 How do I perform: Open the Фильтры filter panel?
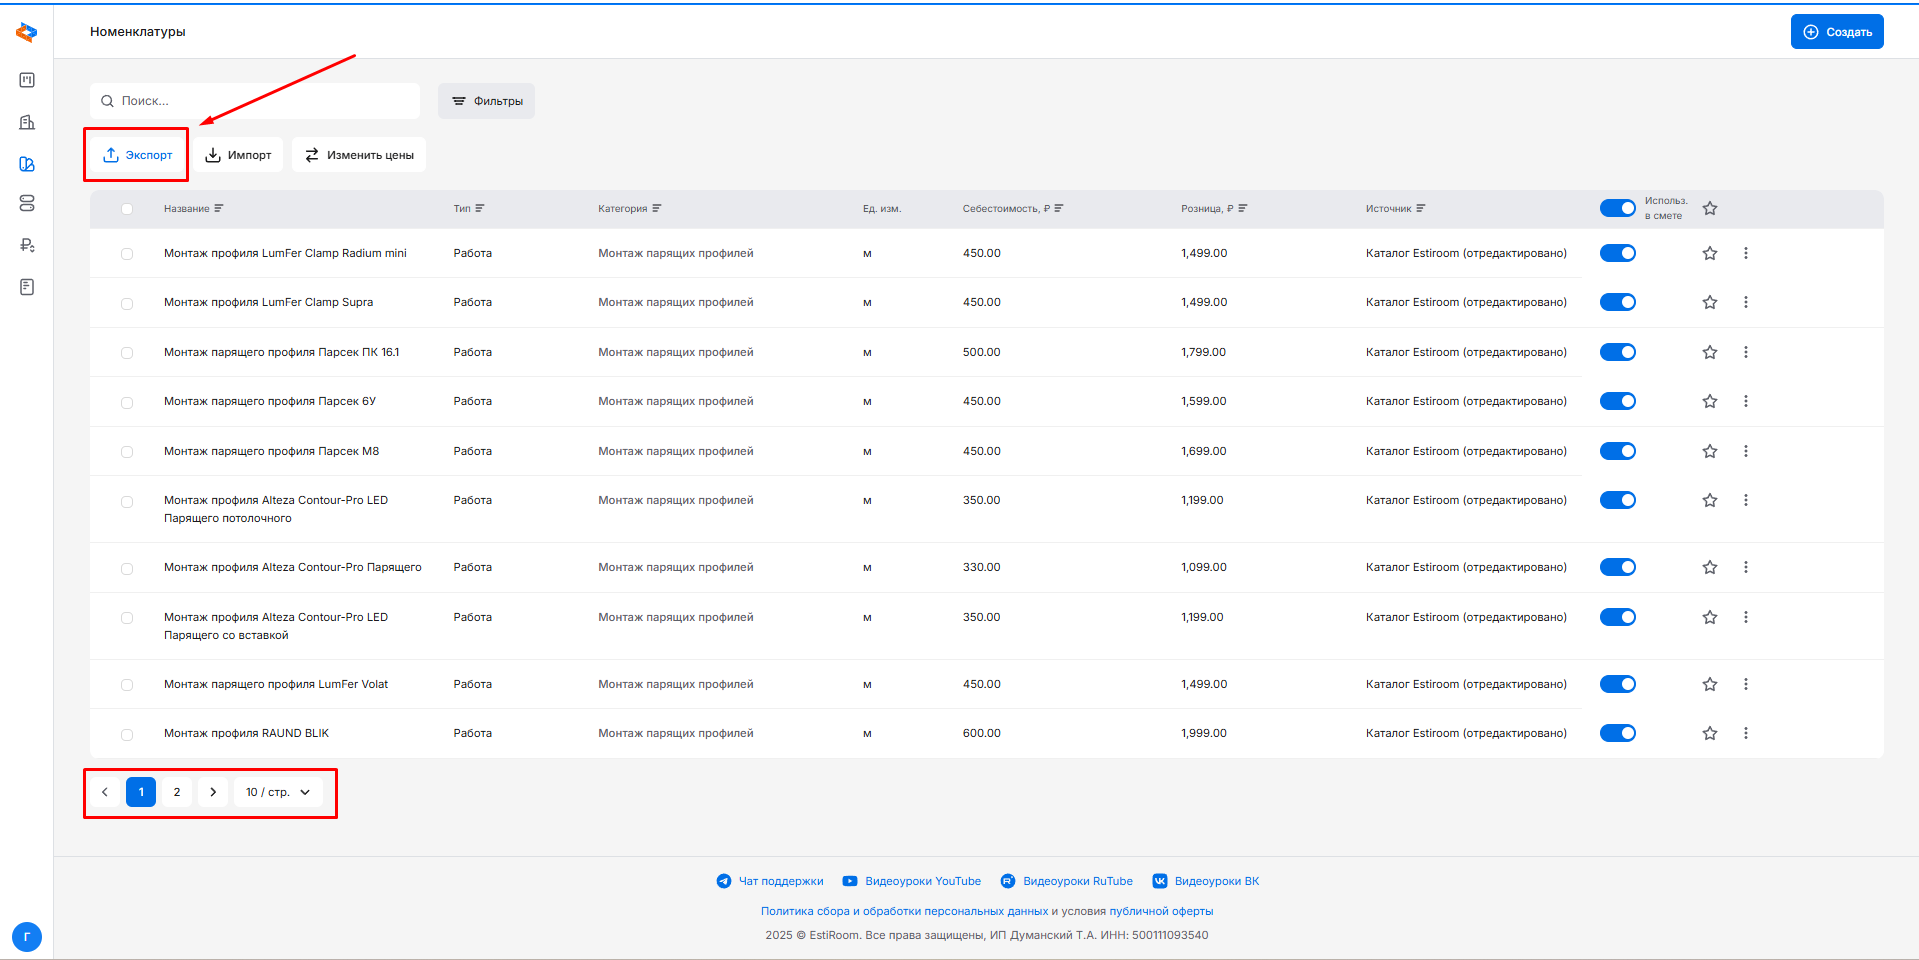tap(486, 101)
